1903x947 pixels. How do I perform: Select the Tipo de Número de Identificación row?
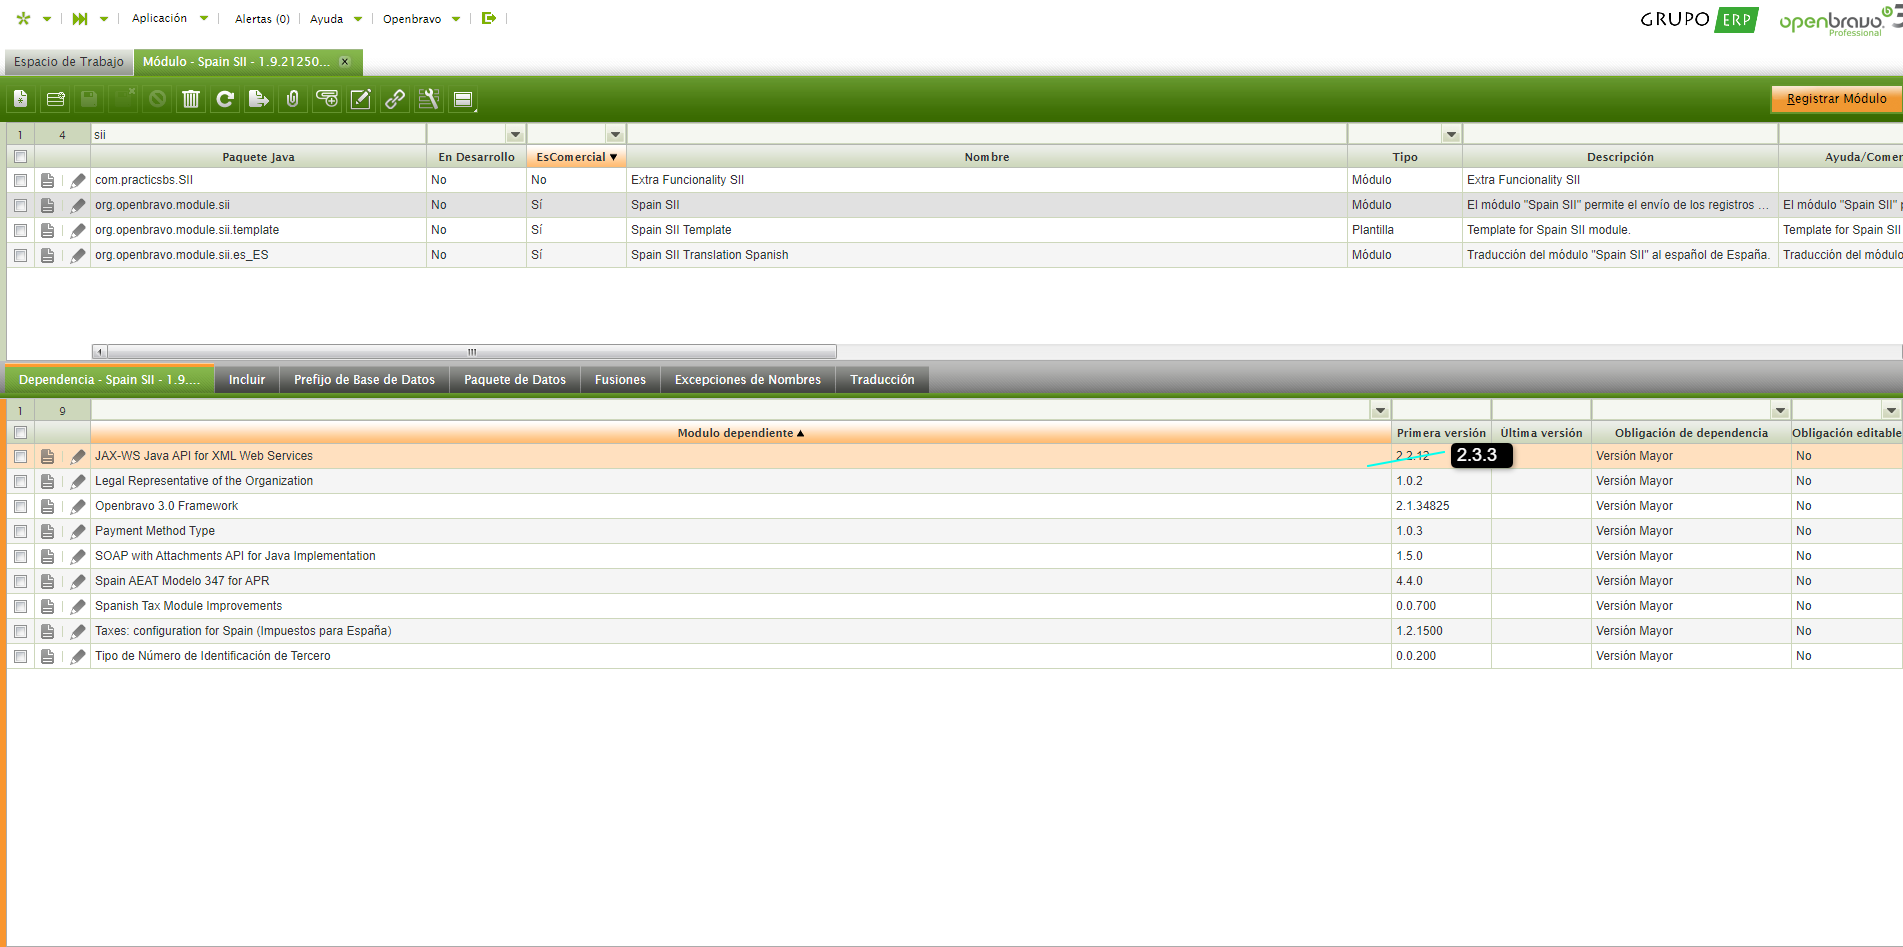coord(954,656)
